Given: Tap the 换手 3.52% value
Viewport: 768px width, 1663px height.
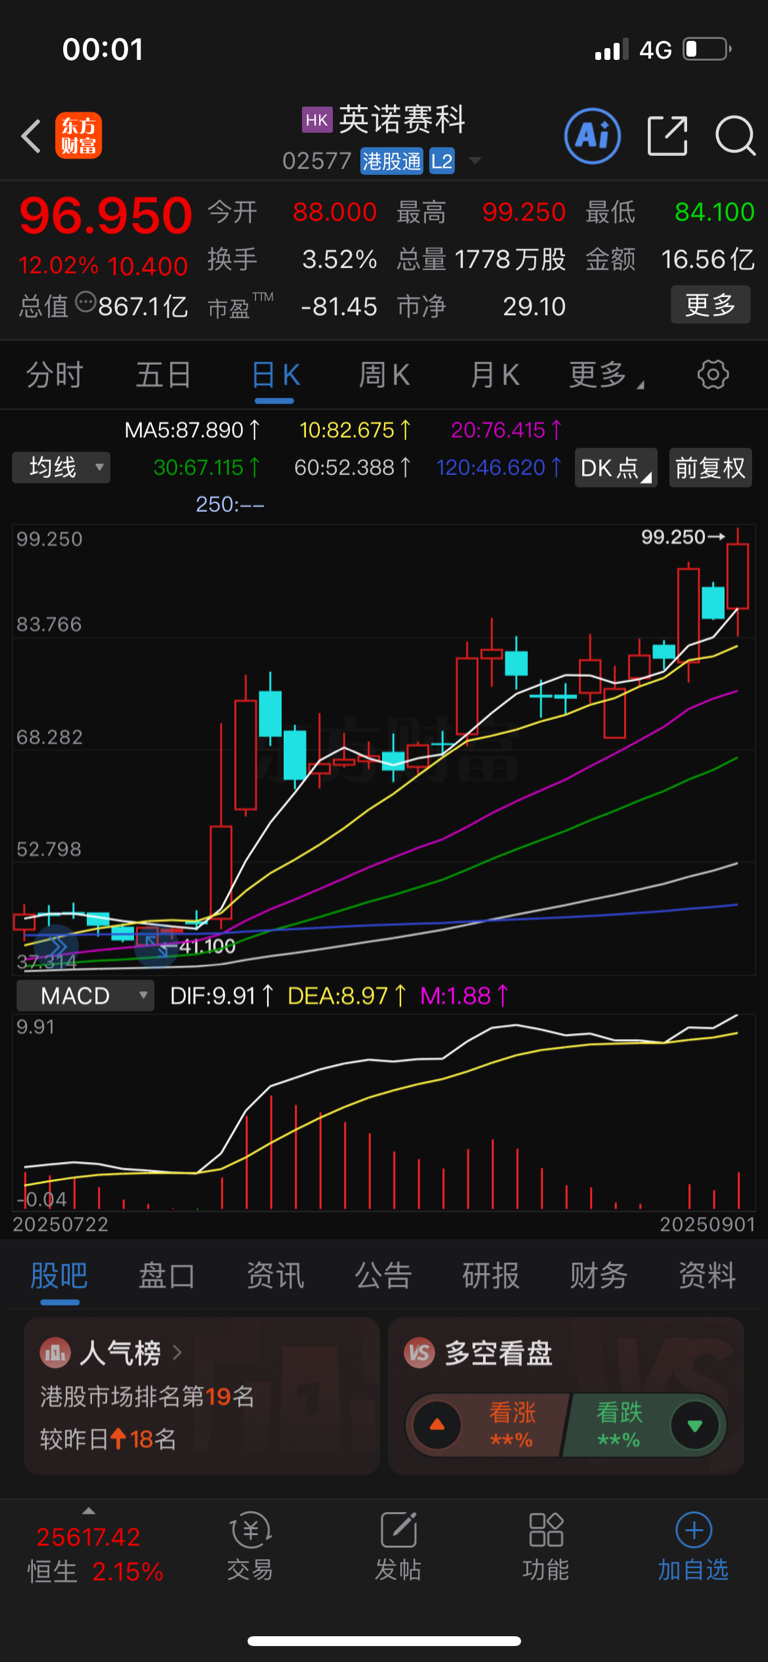Looking at the screenshot, I should pyautogui.click(x=339, y=260).
